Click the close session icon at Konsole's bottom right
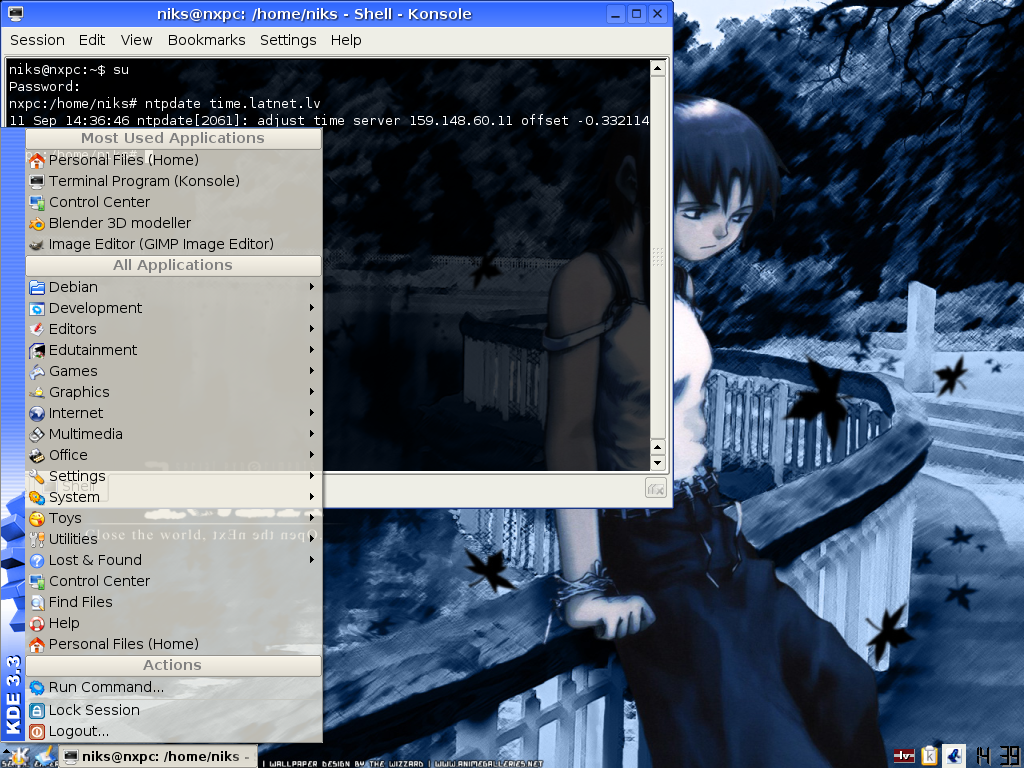The width and height of the screenshot is (1024, 768). (656, 488)
